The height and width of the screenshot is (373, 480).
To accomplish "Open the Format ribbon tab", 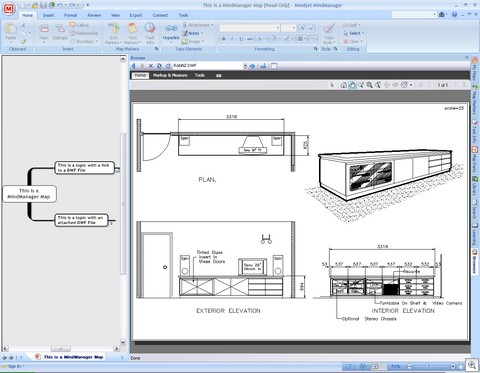I will coord(70,15).
